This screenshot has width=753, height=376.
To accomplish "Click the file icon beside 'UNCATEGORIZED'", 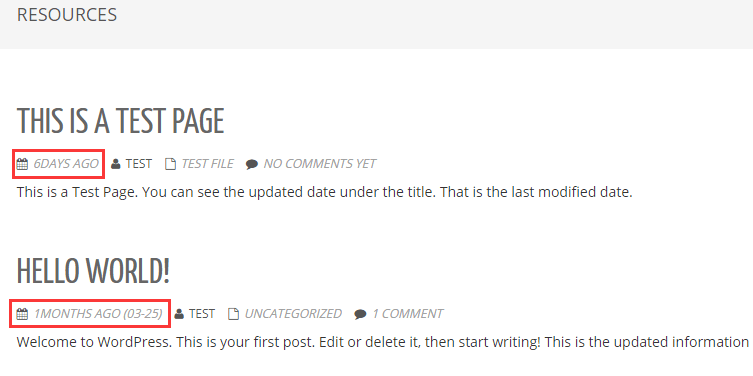I will pos(233,315).
